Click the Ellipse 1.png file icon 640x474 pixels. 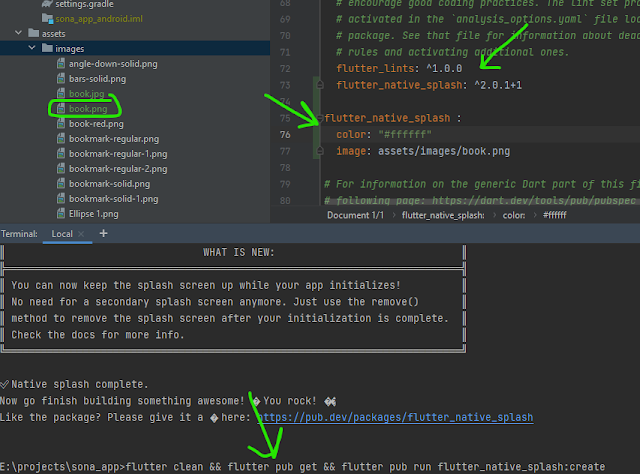point(61,214)
